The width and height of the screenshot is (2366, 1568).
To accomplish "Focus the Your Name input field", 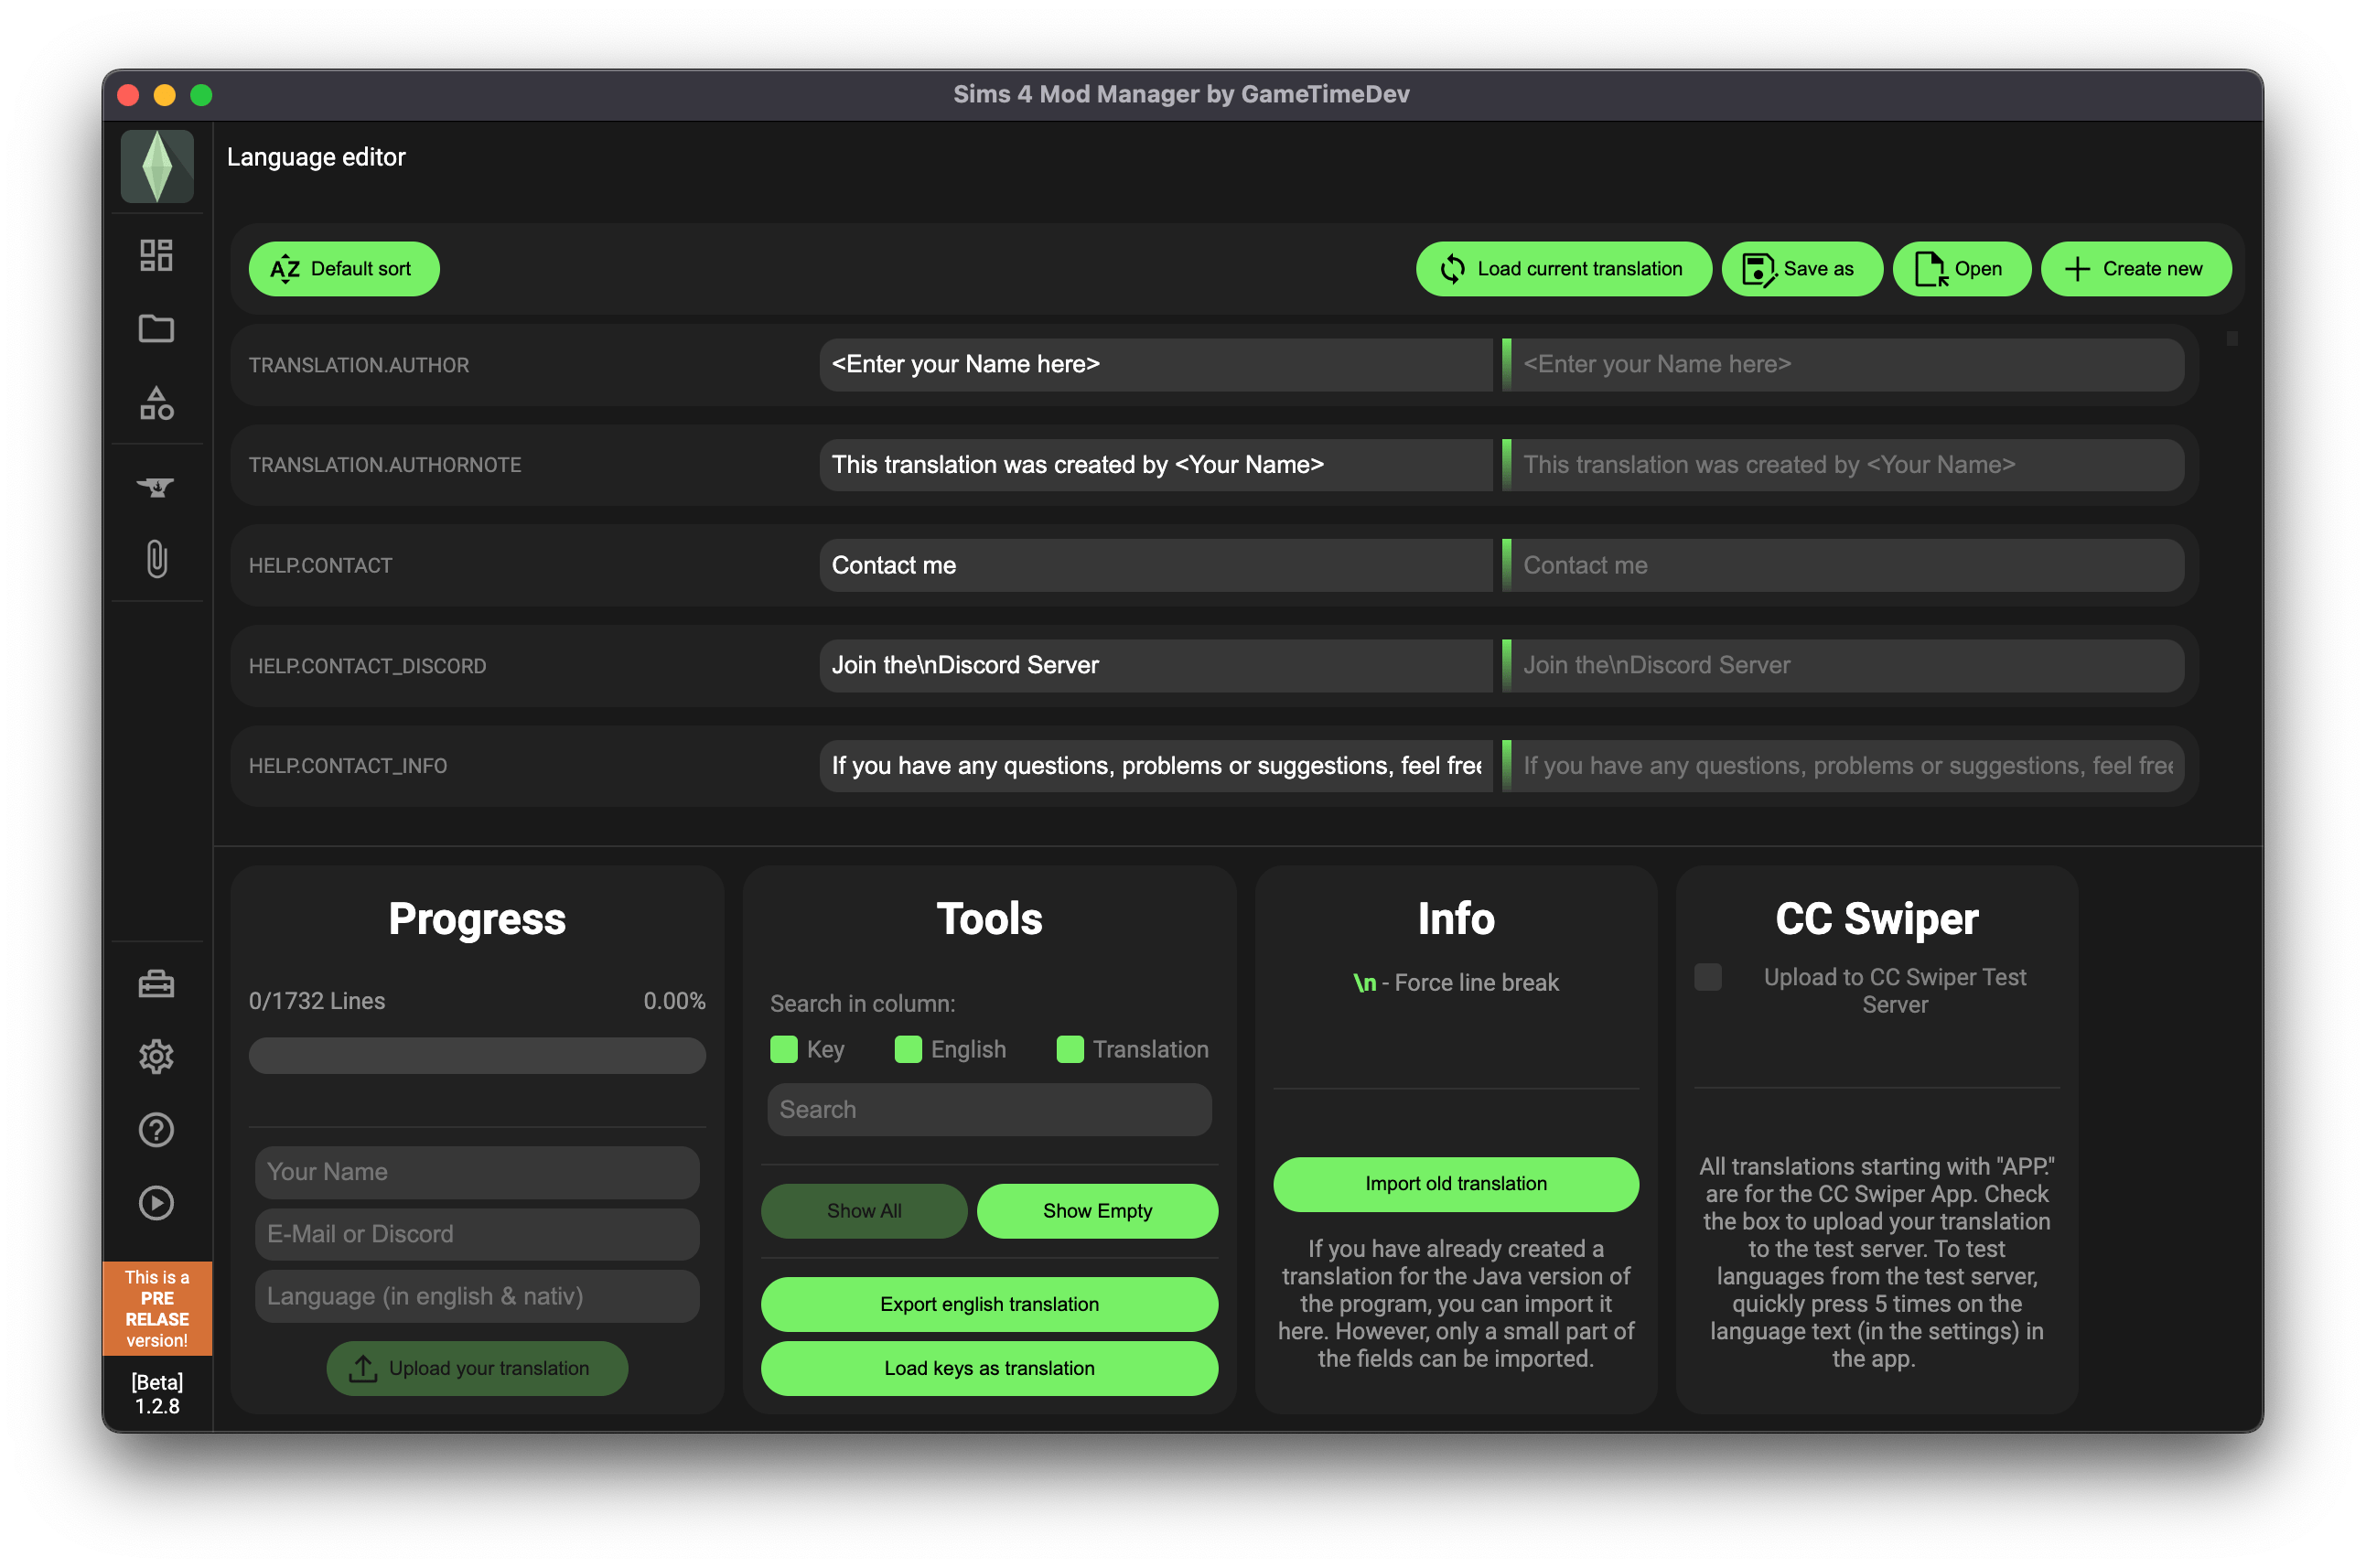I will pos(477,1172).
